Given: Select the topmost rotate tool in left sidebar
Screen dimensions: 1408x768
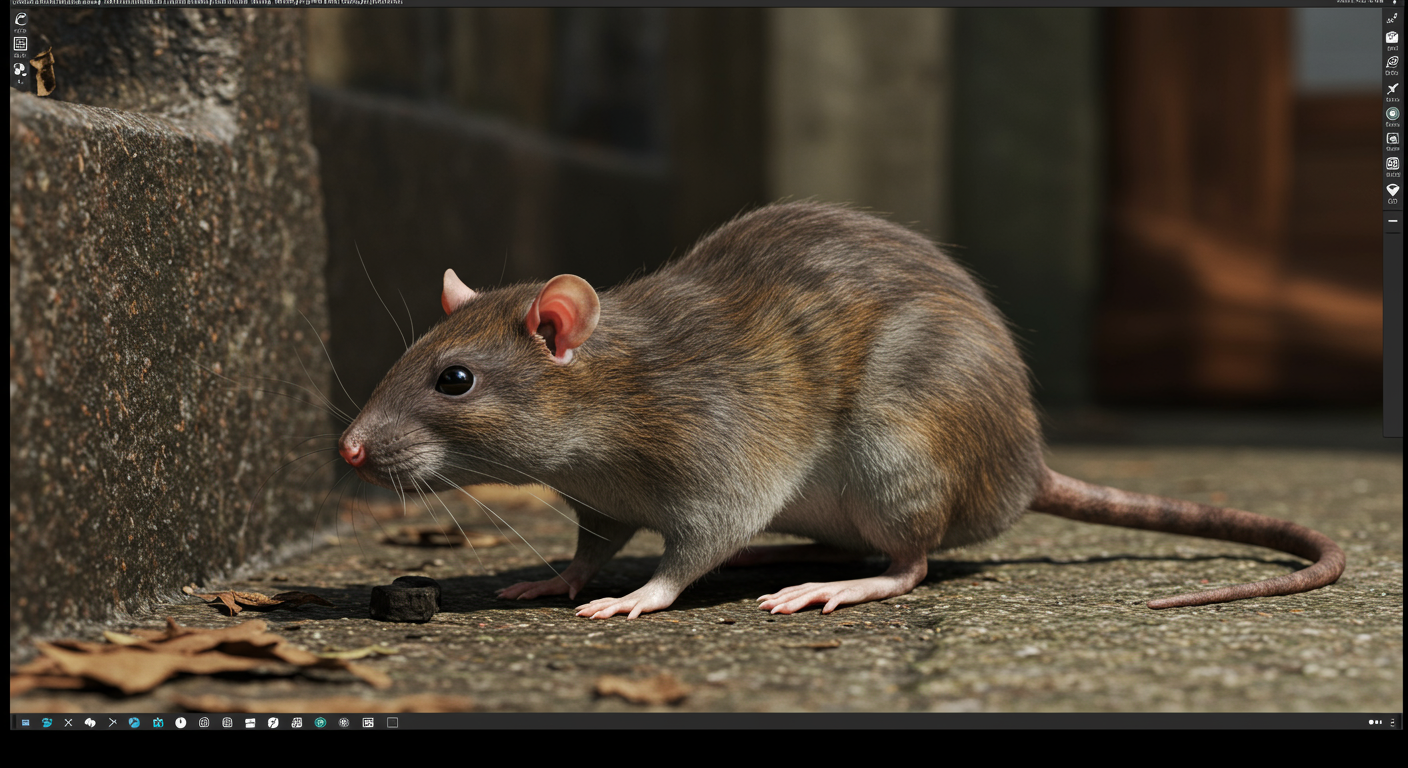Looking at the screenshot, I should pos(20,18).
